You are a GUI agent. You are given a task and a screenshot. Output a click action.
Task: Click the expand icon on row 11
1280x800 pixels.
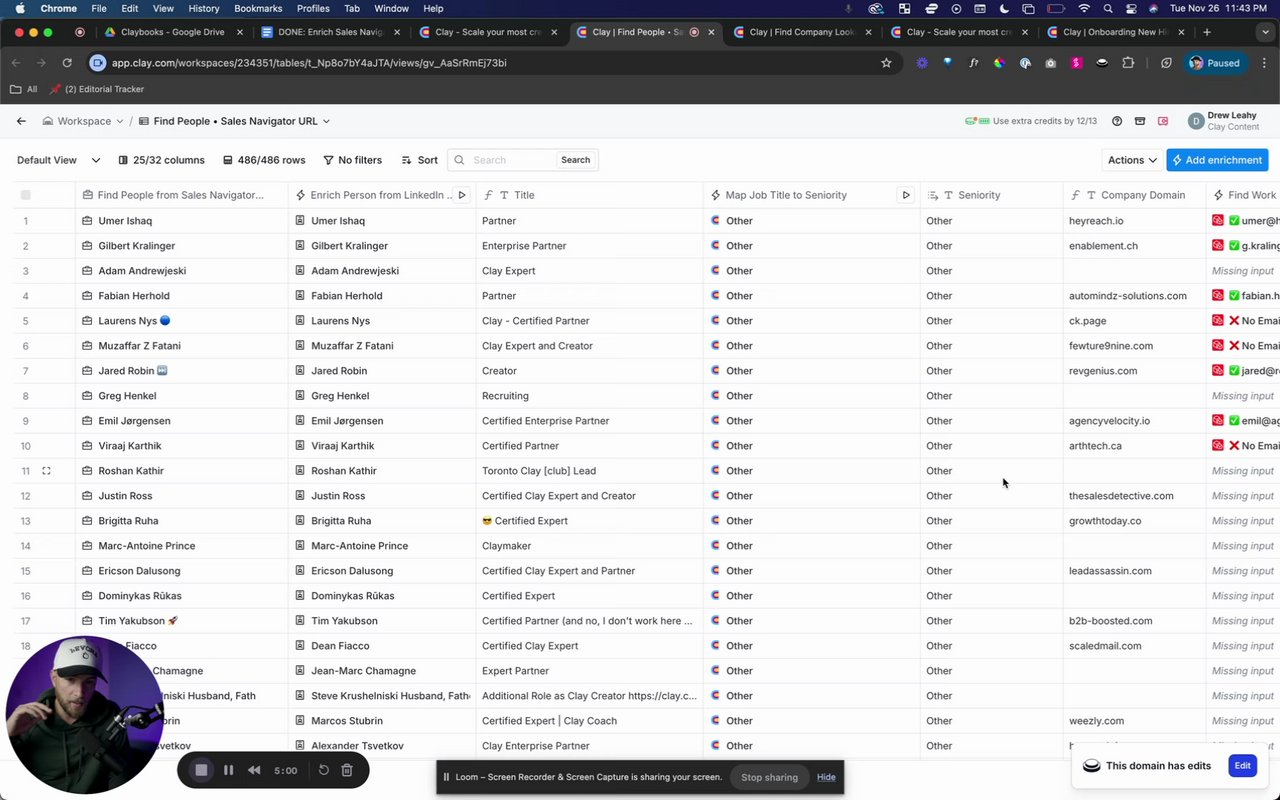46,471
